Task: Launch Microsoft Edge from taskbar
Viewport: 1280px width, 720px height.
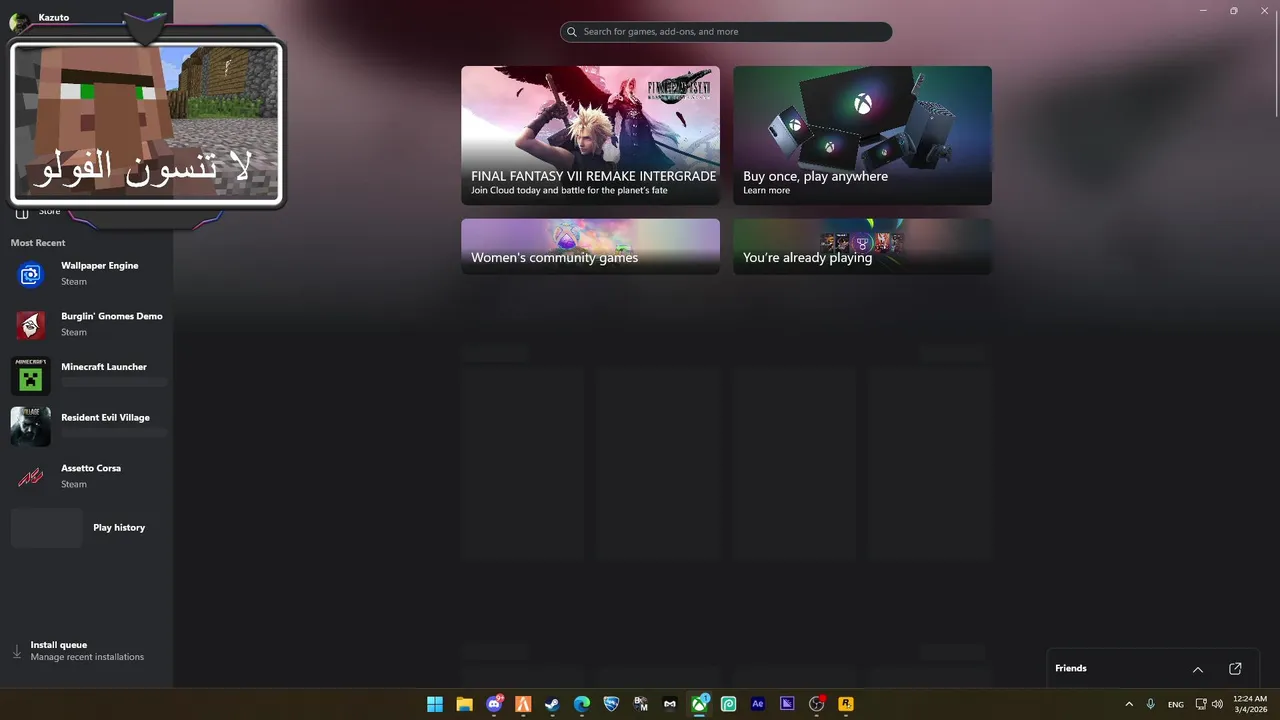Action: coord(582,704)
